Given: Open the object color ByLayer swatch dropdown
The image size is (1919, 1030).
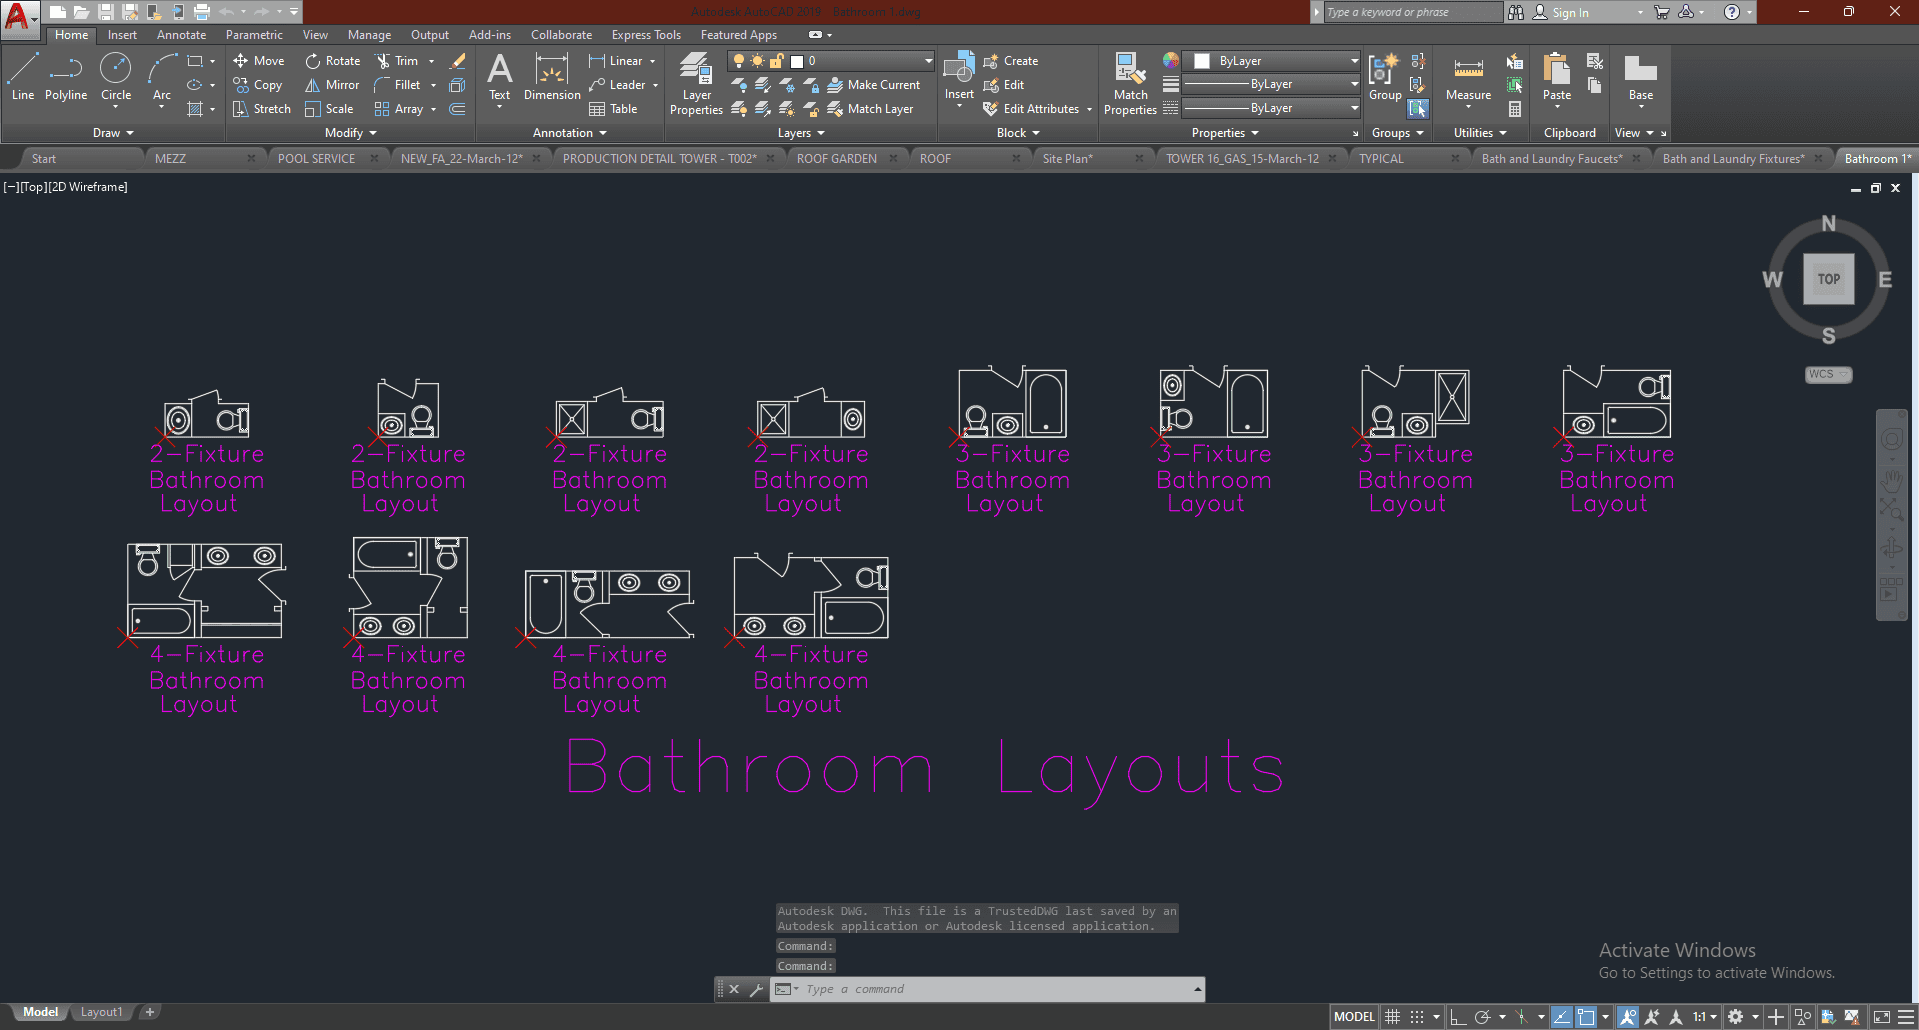Looking at the screenshot, I should (x=1354, y=61).
